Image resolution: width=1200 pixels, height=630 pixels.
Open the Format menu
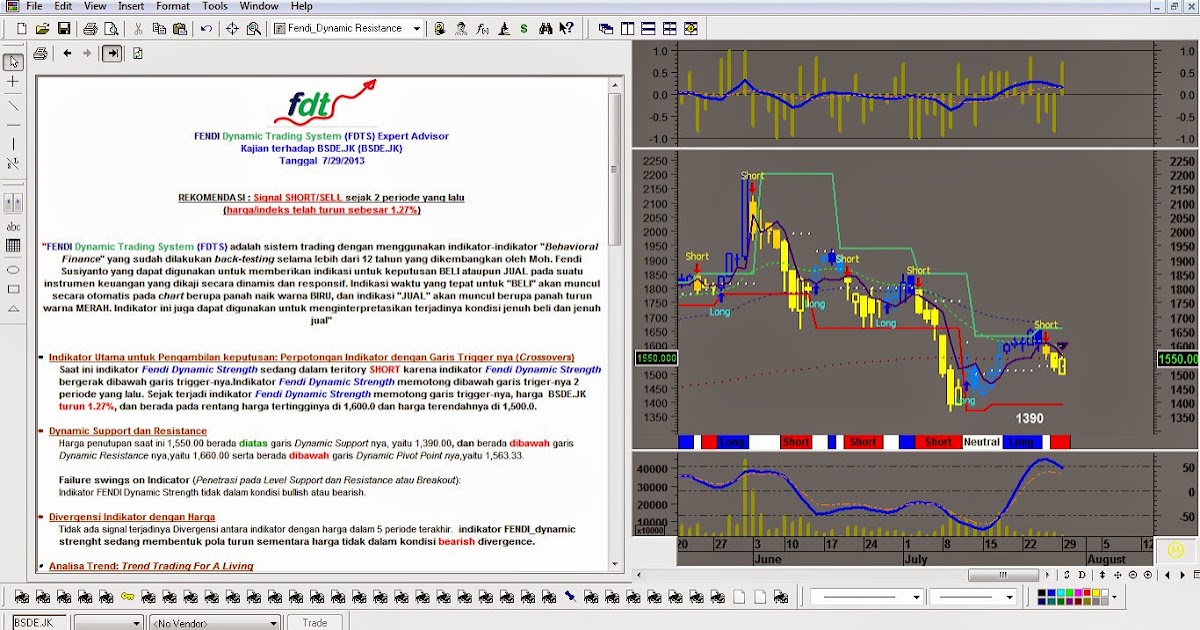pyautogui.click(x=172, y=6)
